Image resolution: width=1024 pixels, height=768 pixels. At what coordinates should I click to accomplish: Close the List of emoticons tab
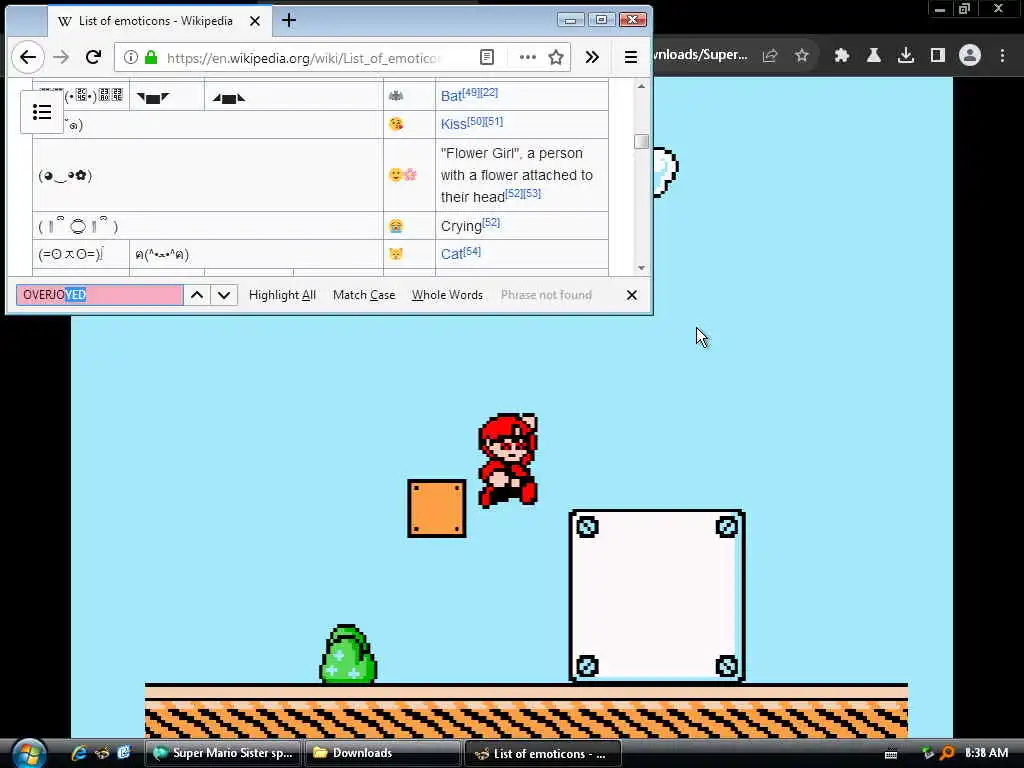point(255,21)
